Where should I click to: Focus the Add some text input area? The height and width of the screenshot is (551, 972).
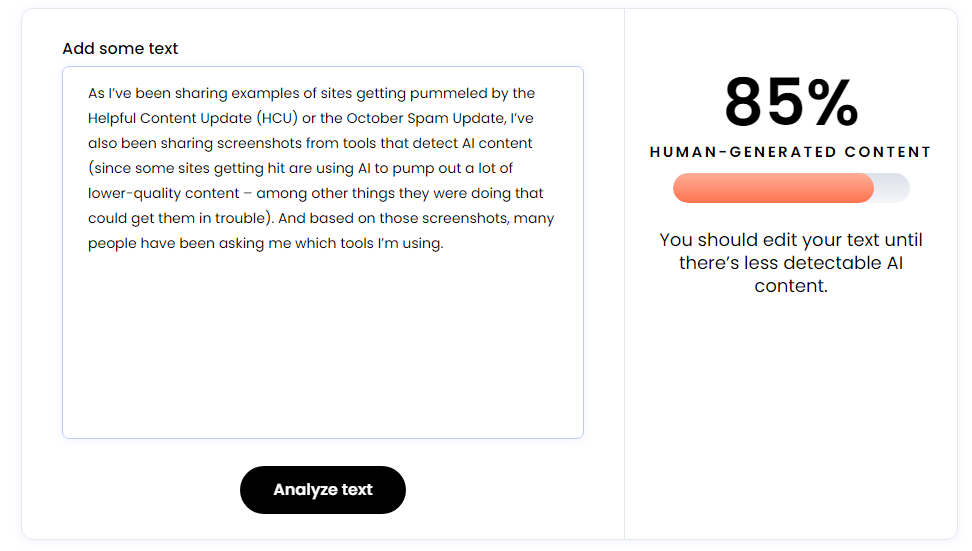(x=322, y=252)
